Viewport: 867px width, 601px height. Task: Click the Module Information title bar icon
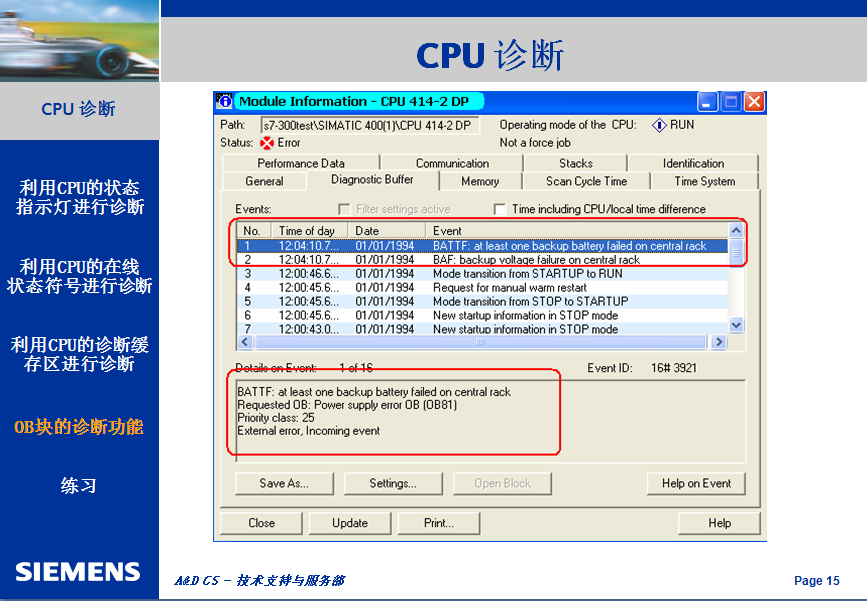(224, 101)
